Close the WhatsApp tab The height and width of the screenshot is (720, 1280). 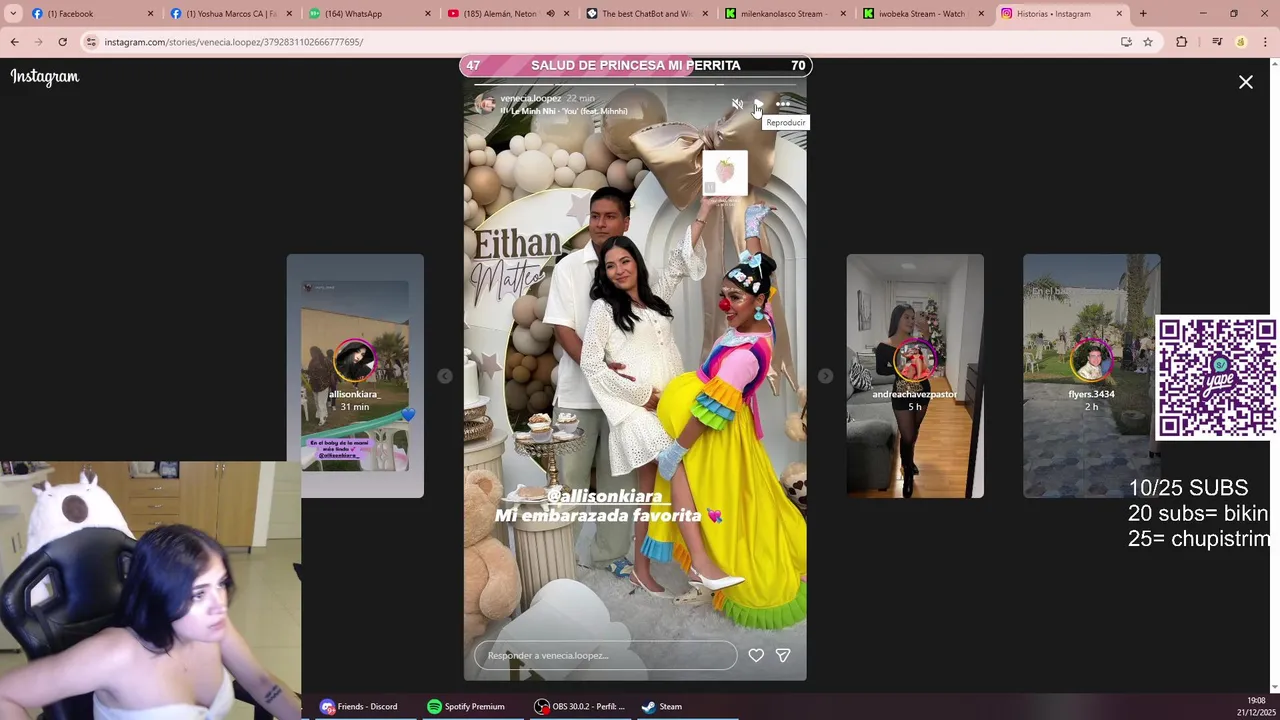428,14
